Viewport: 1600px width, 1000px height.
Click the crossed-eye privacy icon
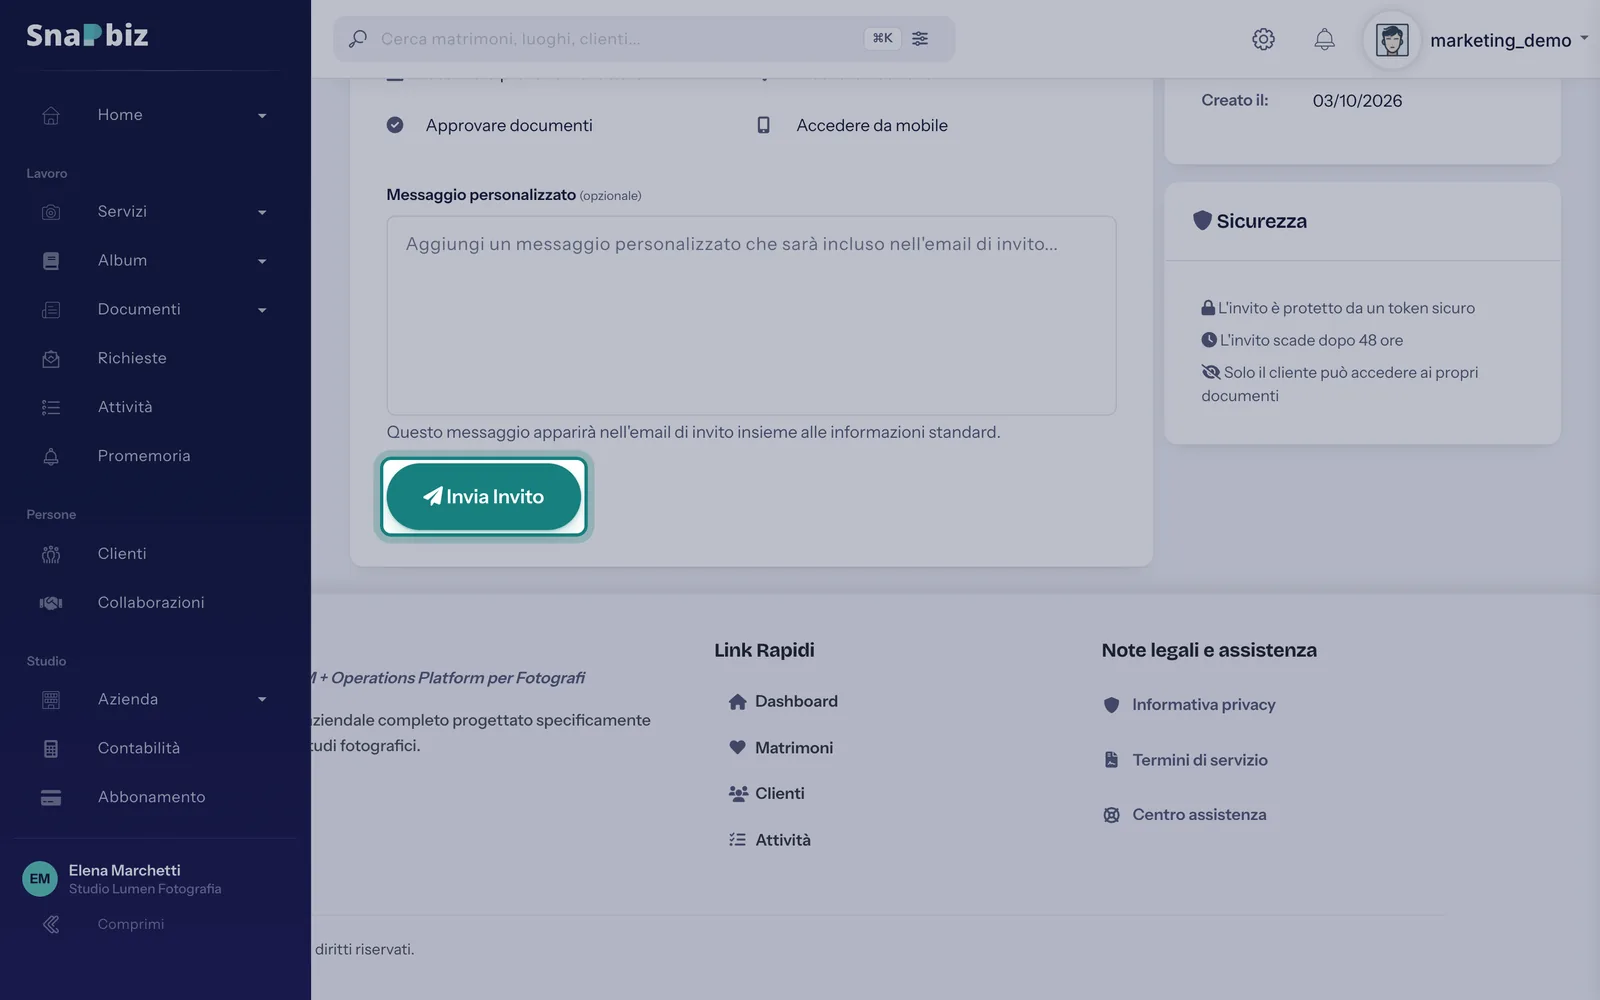coord(1211,372)
